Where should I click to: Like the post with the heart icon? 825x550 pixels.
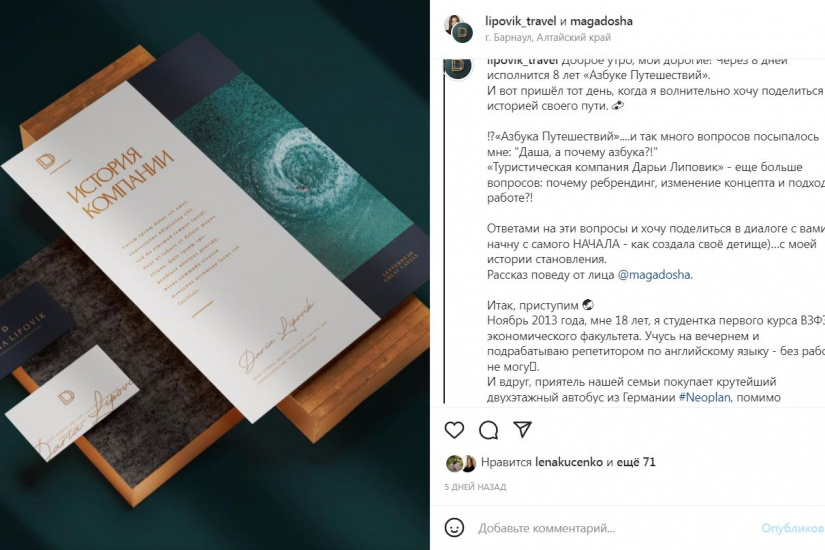(x=454, y=430)
